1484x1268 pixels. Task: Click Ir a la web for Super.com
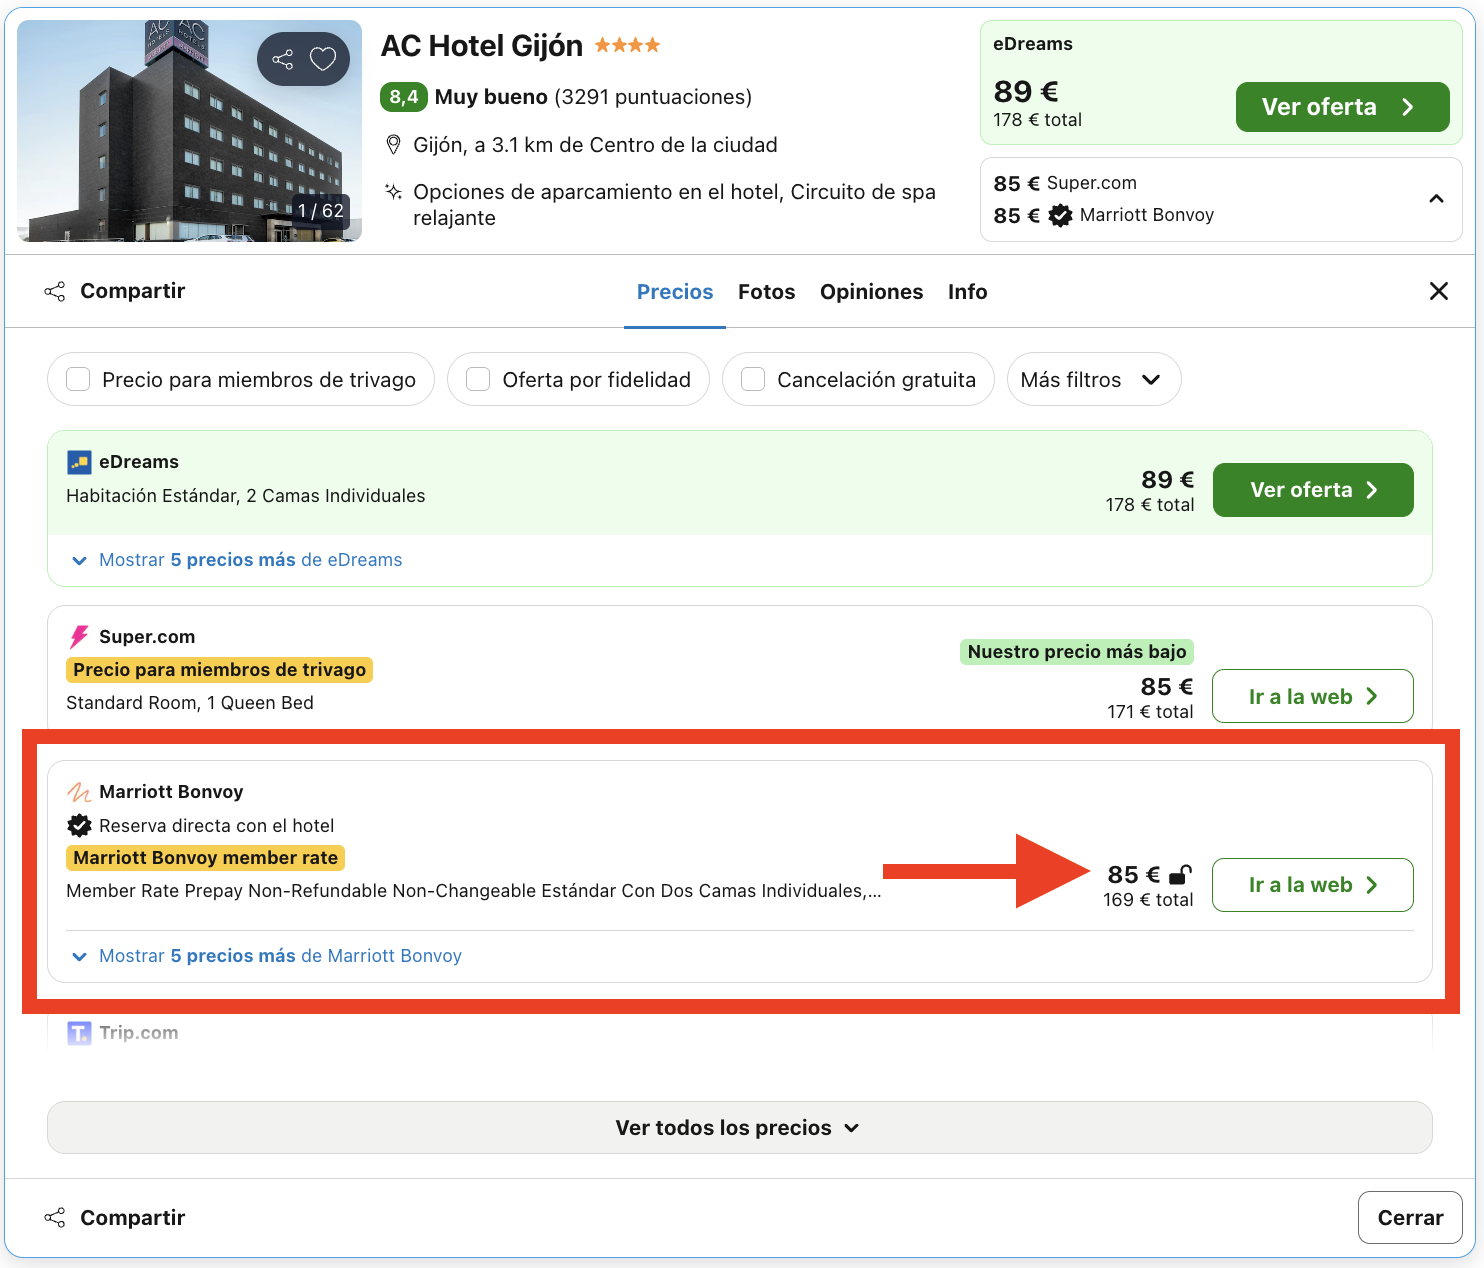(x=1312, y=696)
